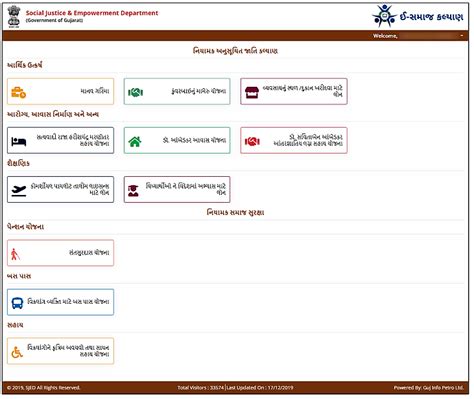Choose the black bed icon assistance scheme
474x399 pixels.
point(19,141)
